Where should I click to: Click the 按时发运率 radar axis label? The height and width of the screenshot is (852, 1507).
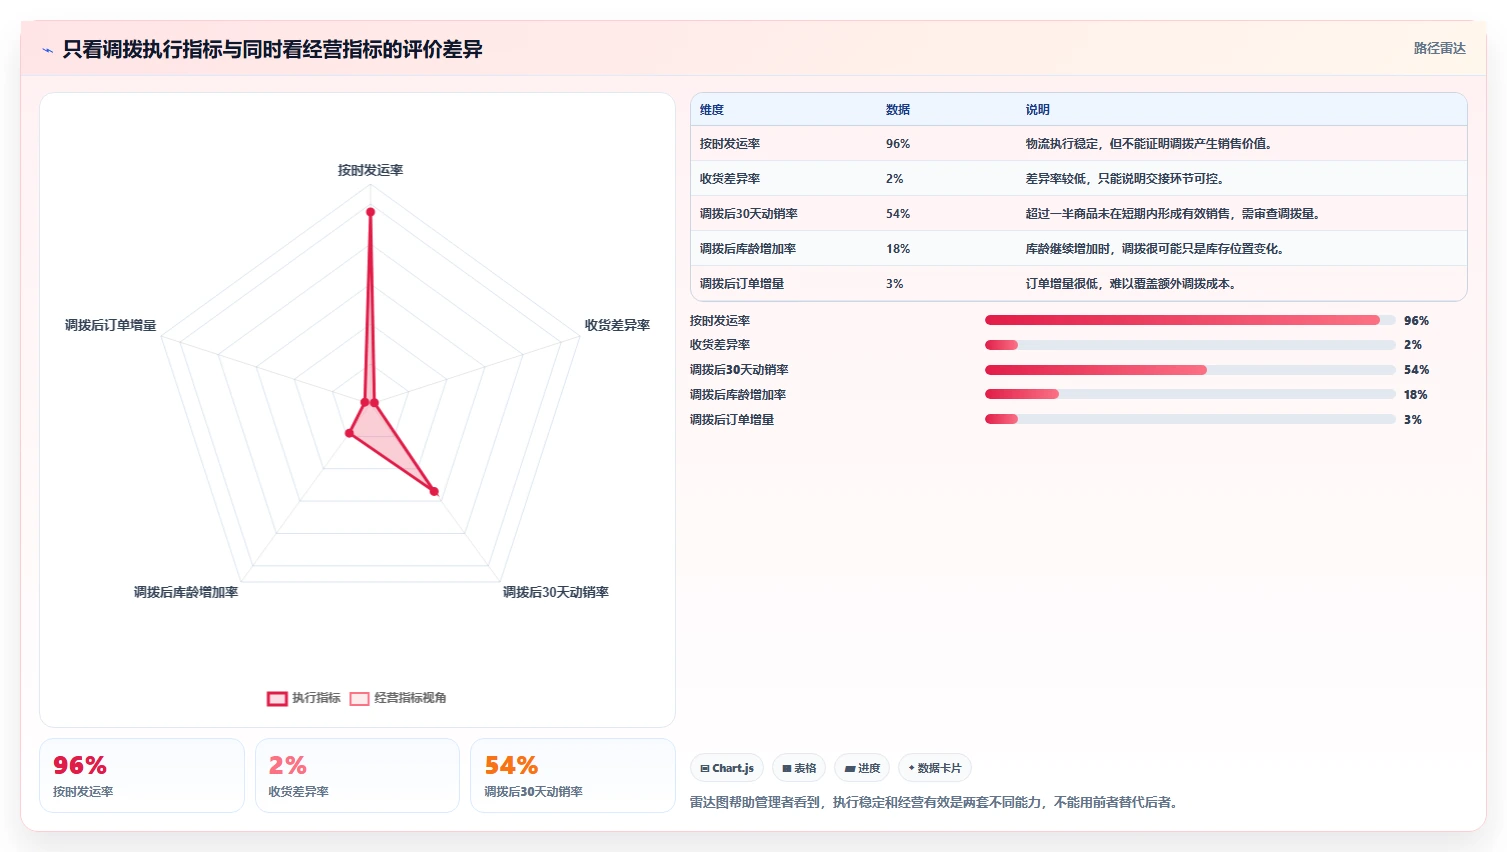[x=370, y=171]
